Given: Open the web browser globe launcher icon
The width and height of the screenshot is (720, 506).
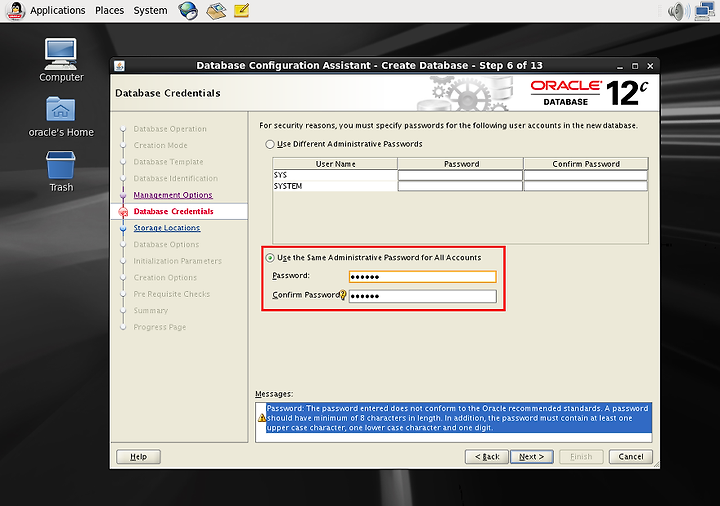Looking at the screenshot, I should 188,10.
